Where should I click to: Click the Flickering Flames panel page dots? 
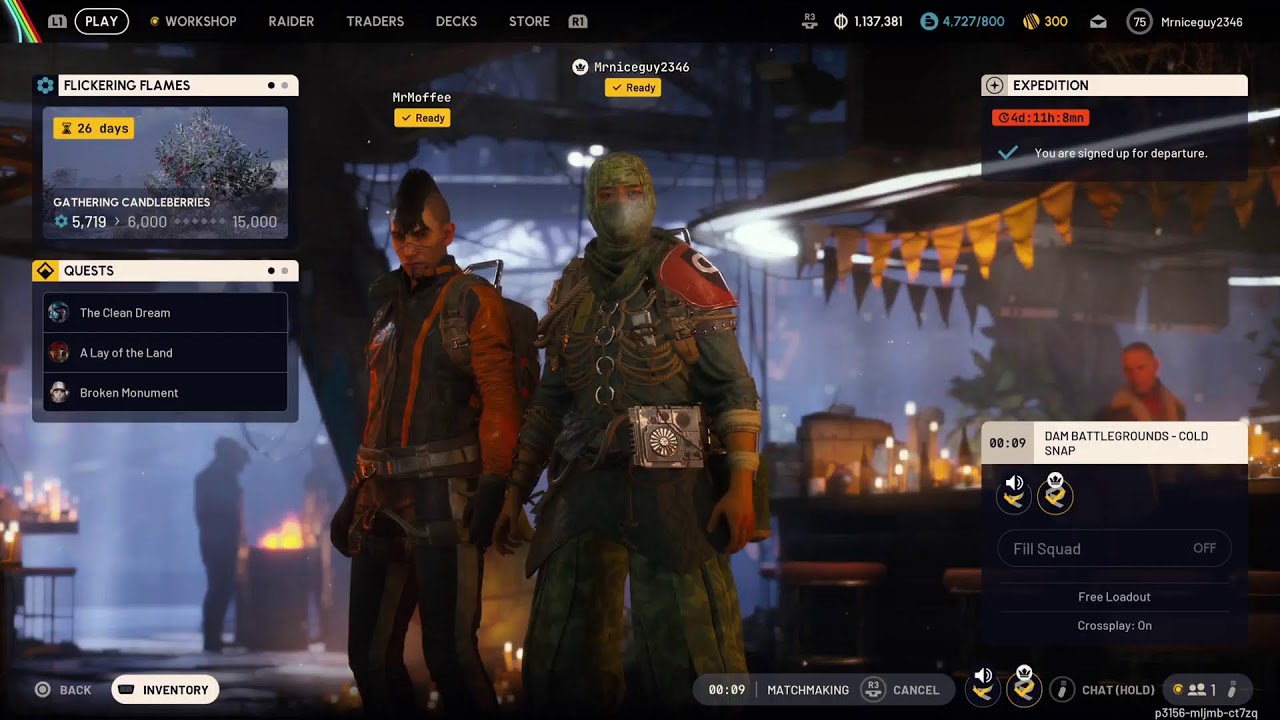tap(278, 86)
